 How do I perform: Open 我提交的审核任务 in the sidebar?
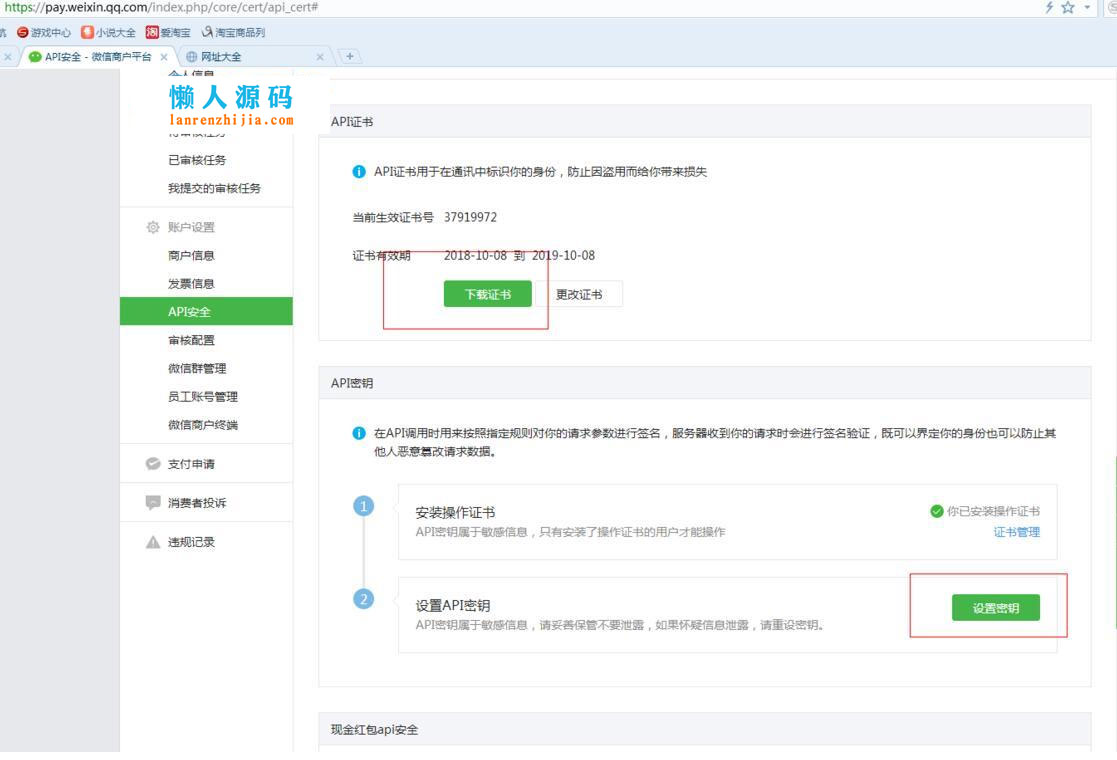[214, 188]
